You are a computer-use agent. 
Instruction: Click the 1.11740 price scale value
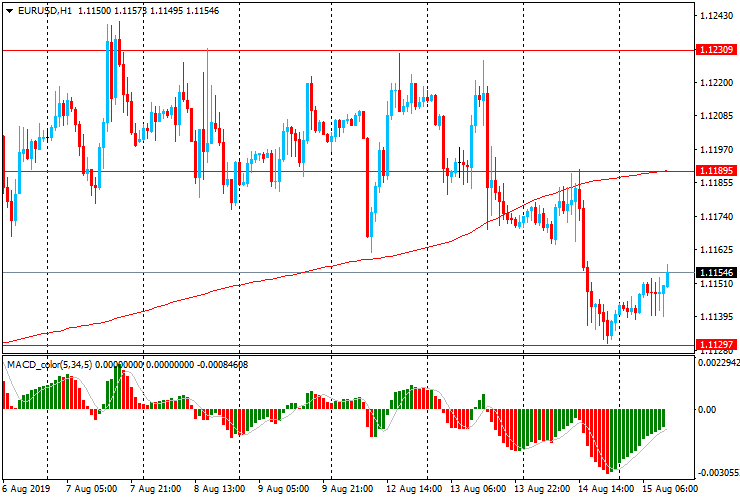point(716,217)
